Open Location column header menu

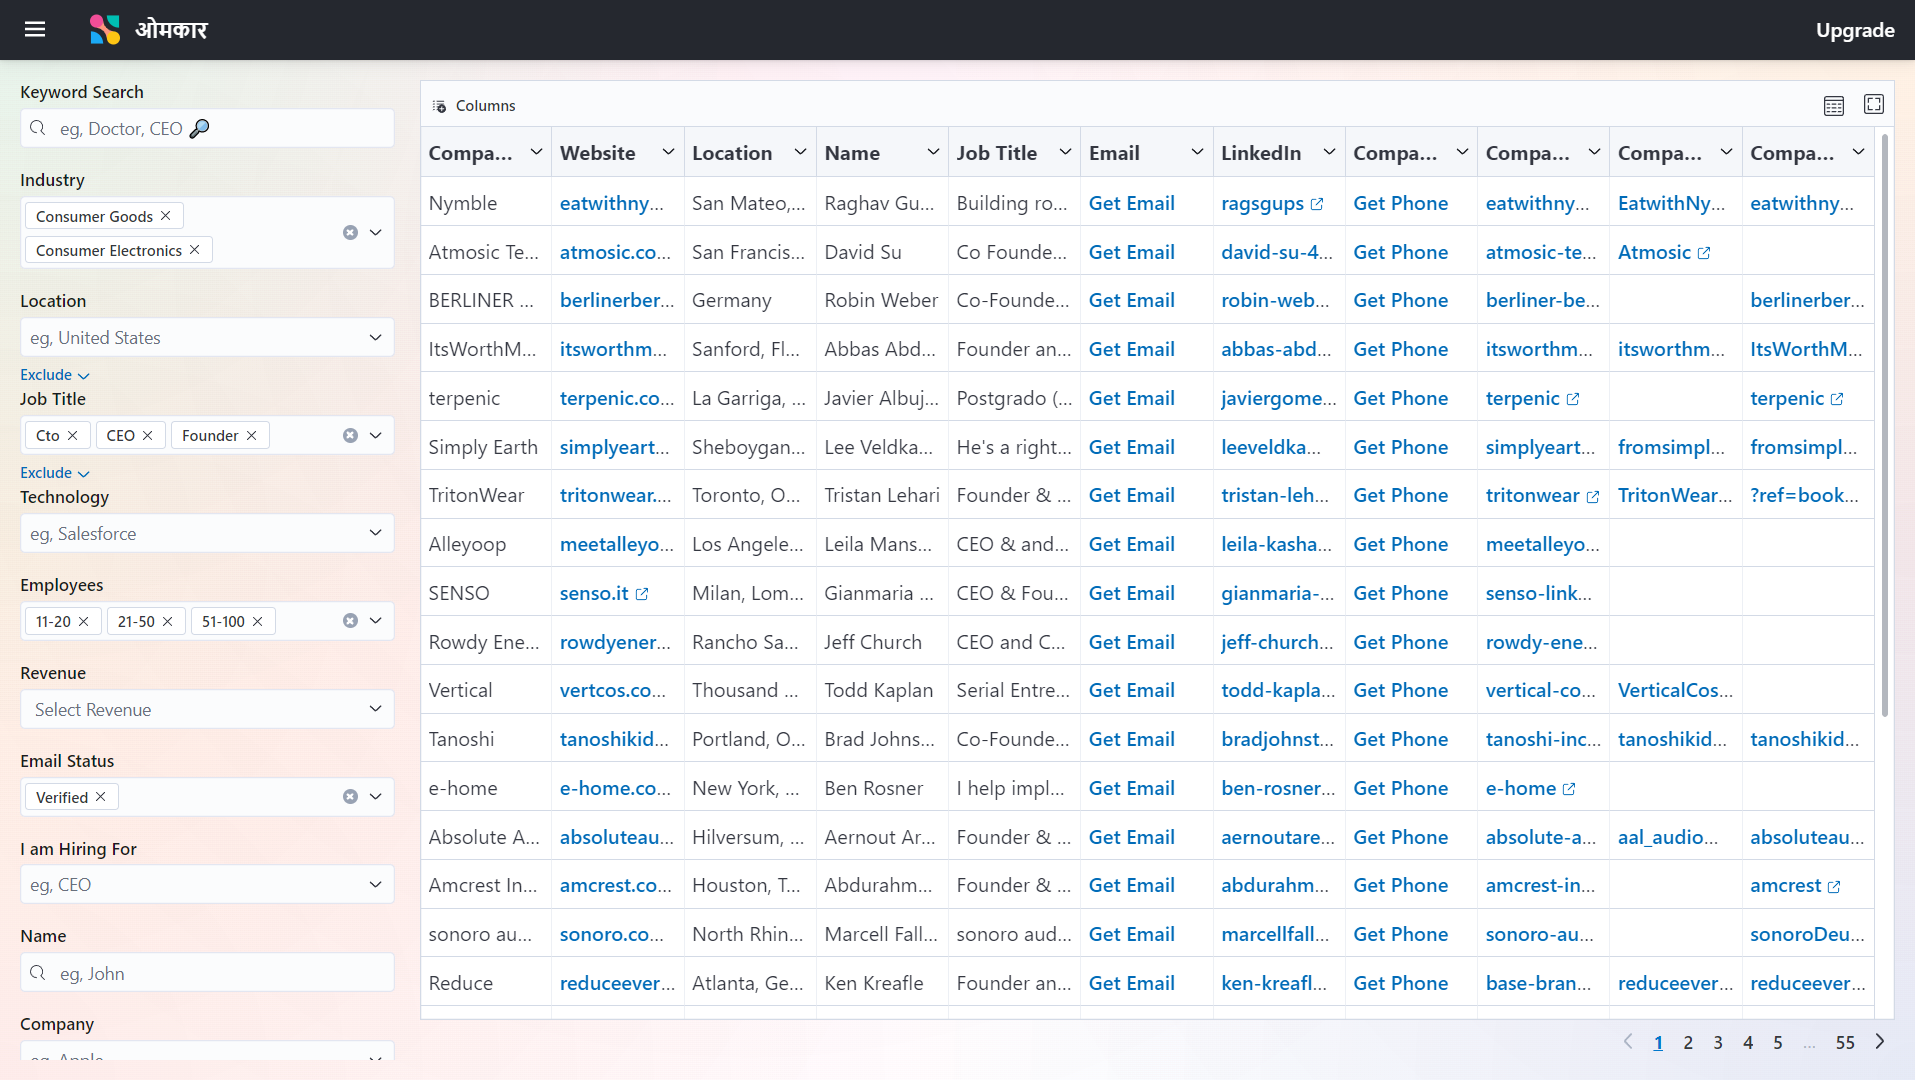[x=800, y=152]
